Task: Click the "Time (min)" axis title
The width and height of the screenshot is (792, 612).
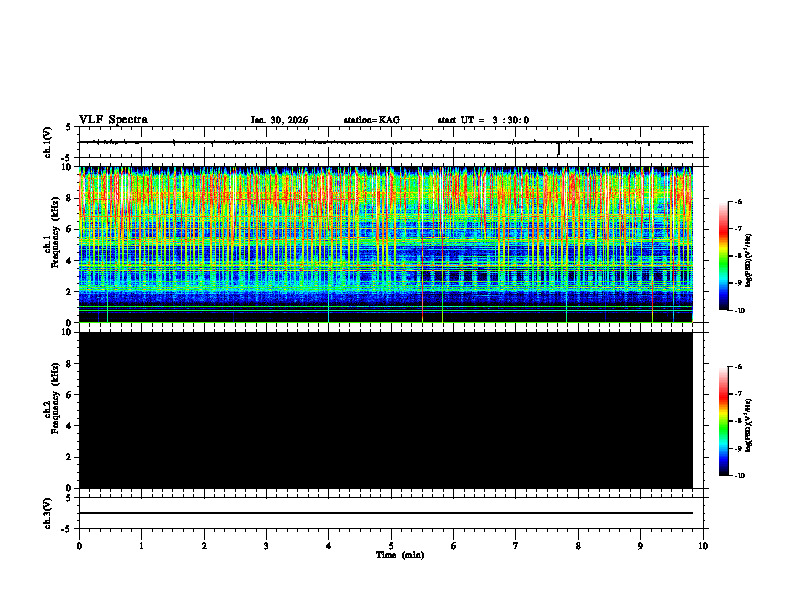Action: coord(400,555)
